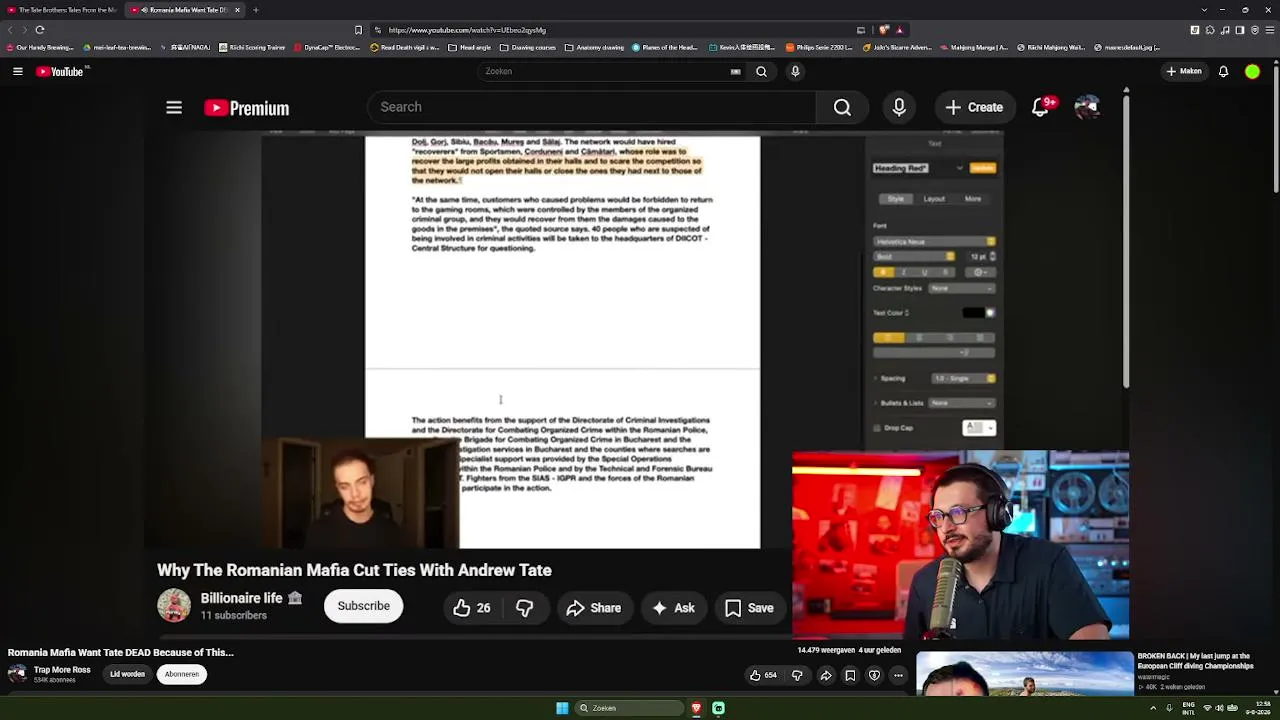Open the Character Styles None dropdown
This screenshot has height=720, width=1280.
pyautogui.click(x=961, y=288)
